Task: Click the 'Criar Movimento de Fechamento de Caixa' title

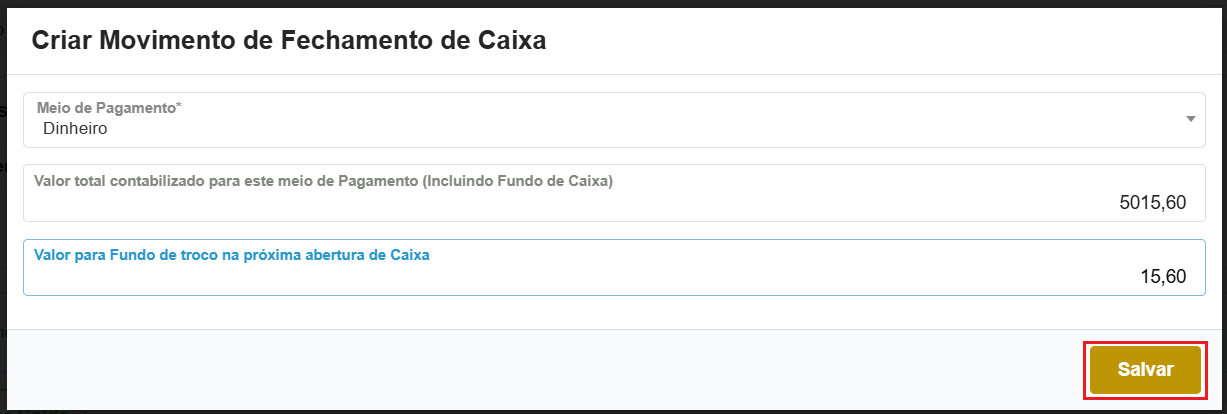Action: pos(289,41)
